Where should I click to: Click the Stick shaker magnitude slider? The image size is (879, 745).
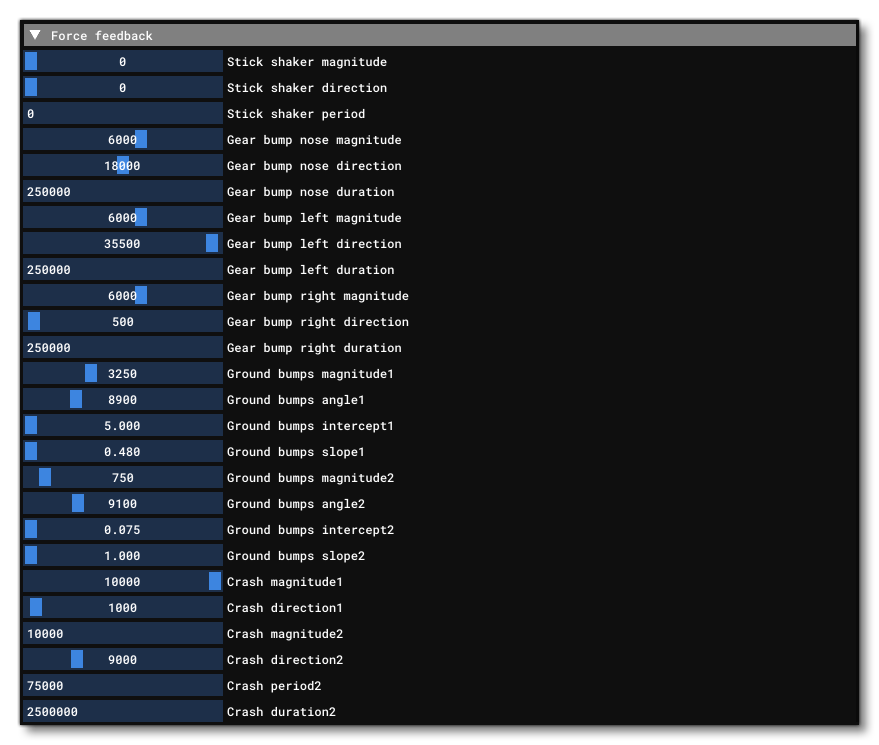point(123,62)
